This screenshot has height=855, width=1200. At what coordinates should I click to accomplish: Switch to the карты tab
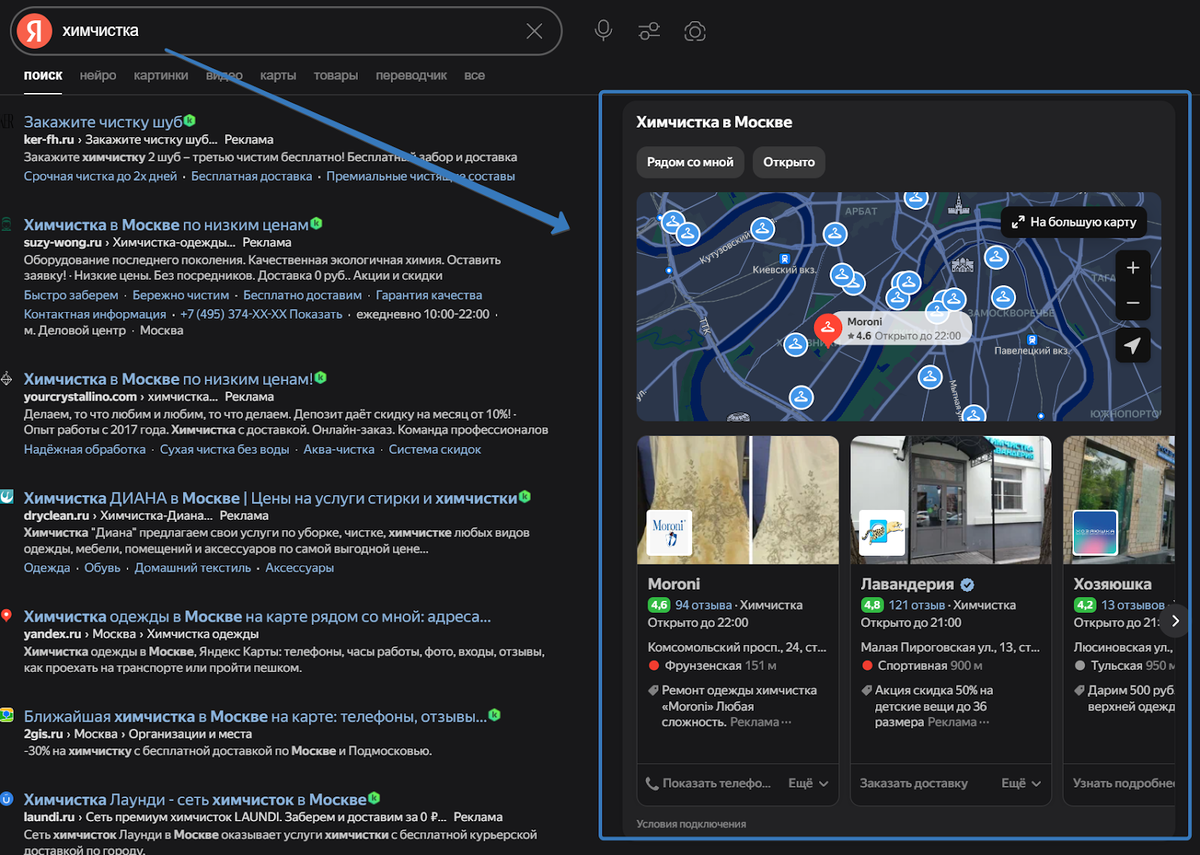click(x=278, y=75)
